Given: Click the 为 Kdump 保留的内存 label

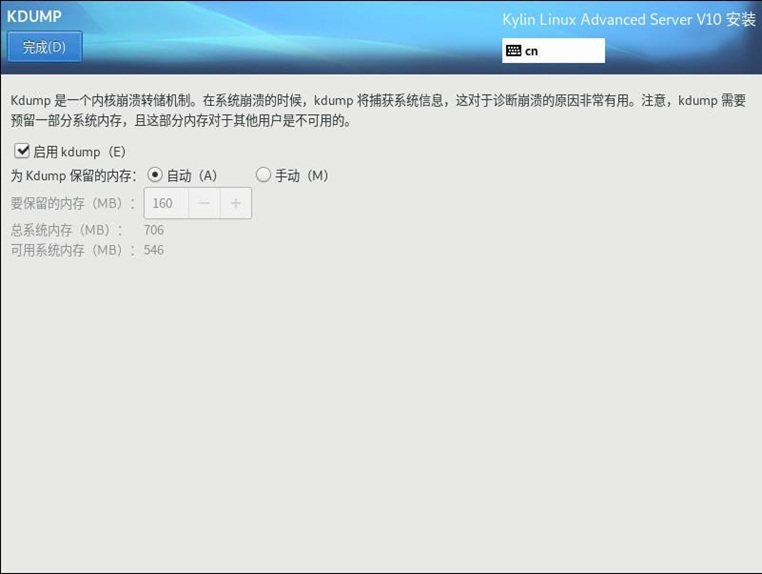Looking at the screenshot, I should click(x=74, y=175).
